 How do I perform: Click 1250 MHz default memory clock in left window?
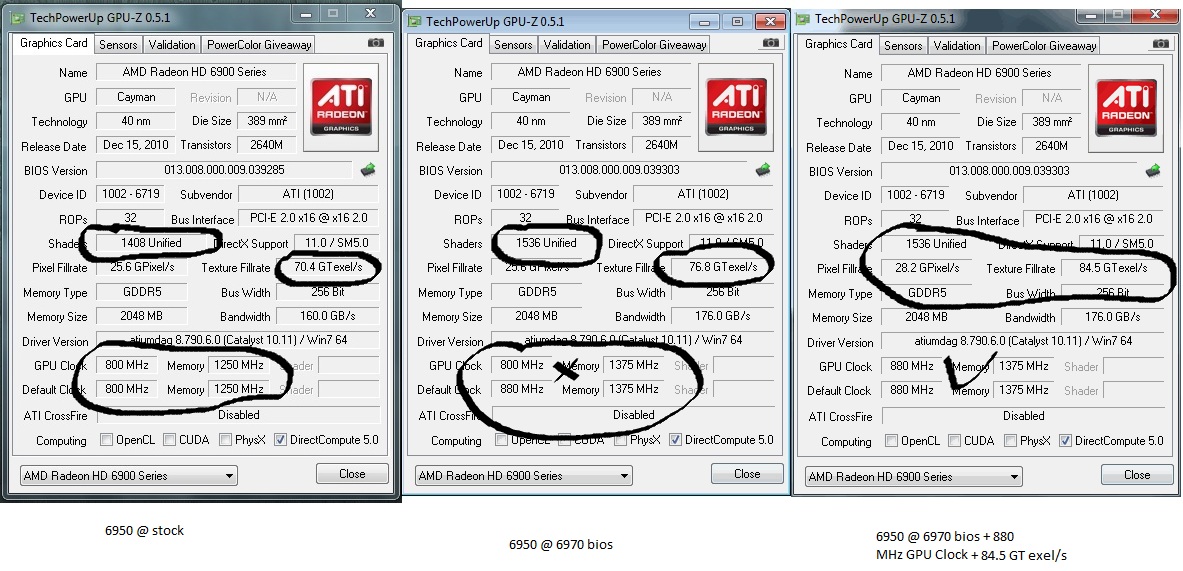point(238,389)
